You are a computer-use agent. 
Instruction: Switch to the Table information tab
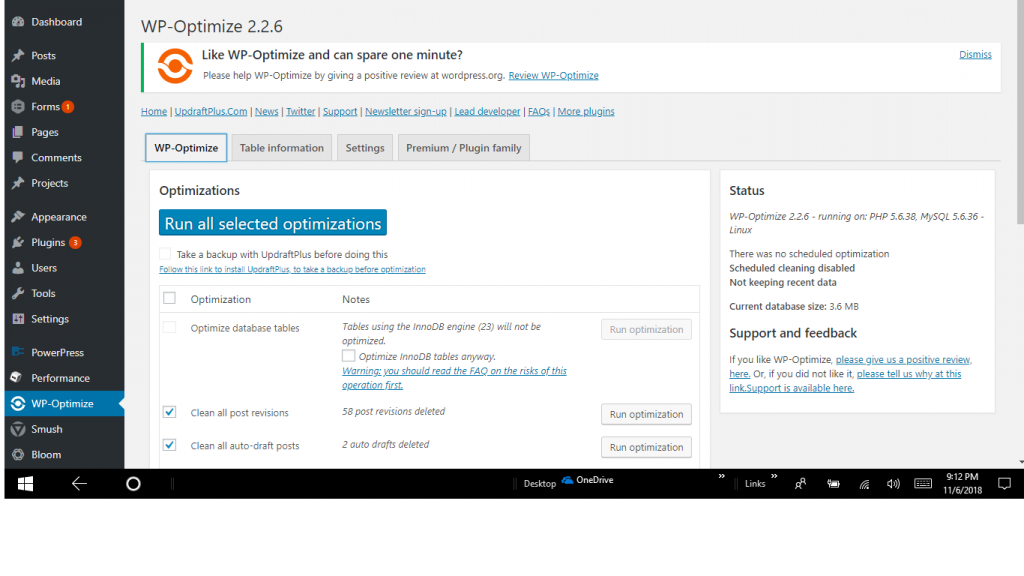tap(281, 148)
